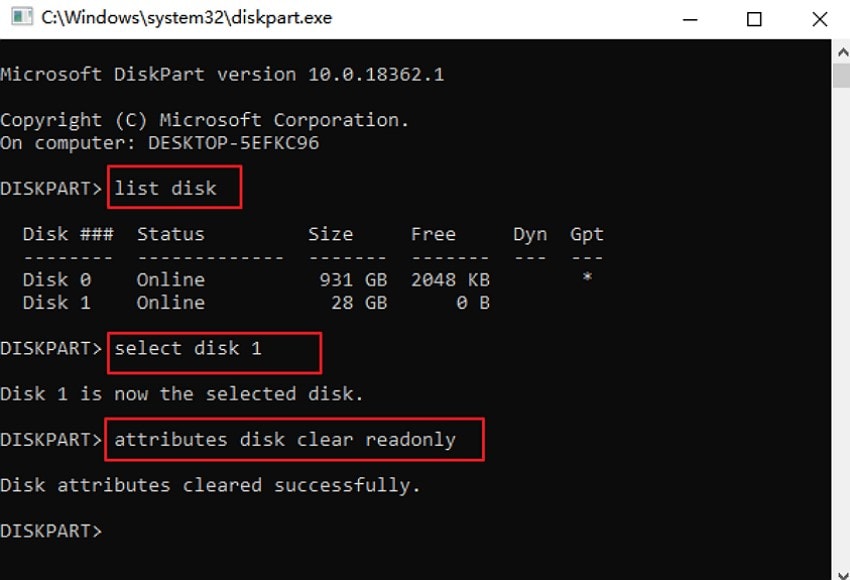Click the 'select disk 1' command
The height and width of the screenshot is (580, 850).
(188, 349)
